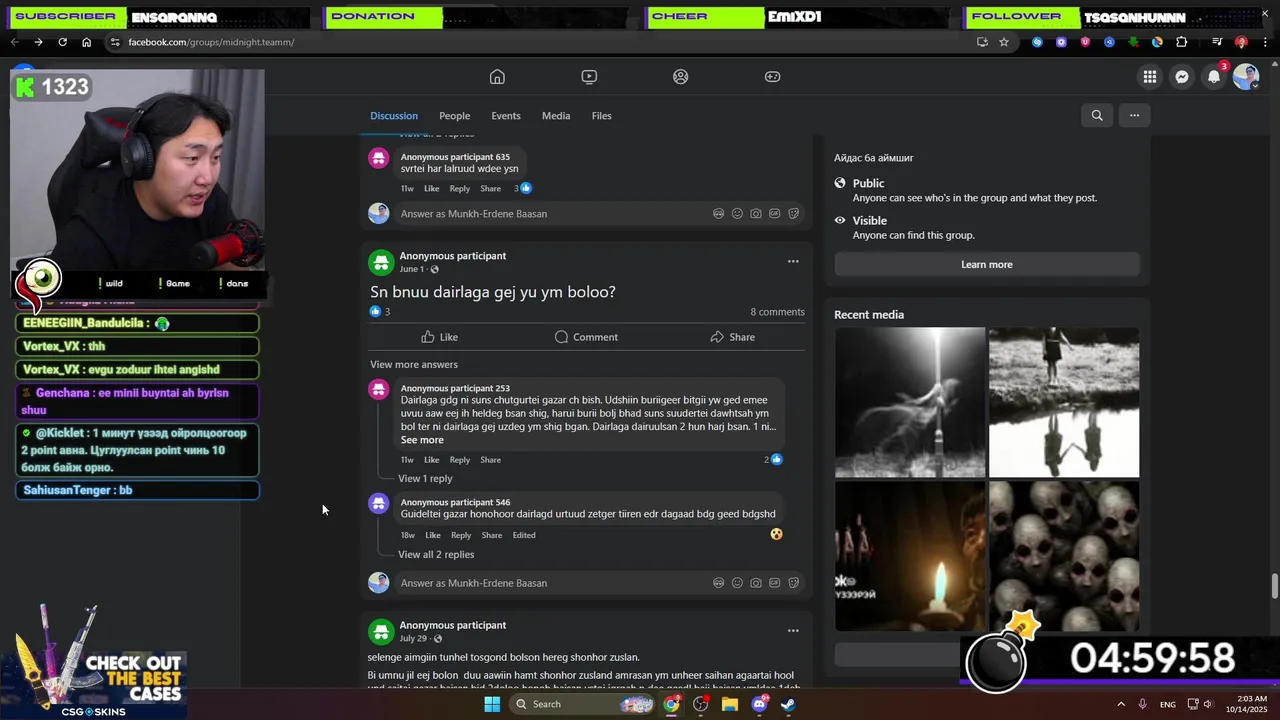
Task: Click the browser reload button
Action: click(x=62, y=42)
